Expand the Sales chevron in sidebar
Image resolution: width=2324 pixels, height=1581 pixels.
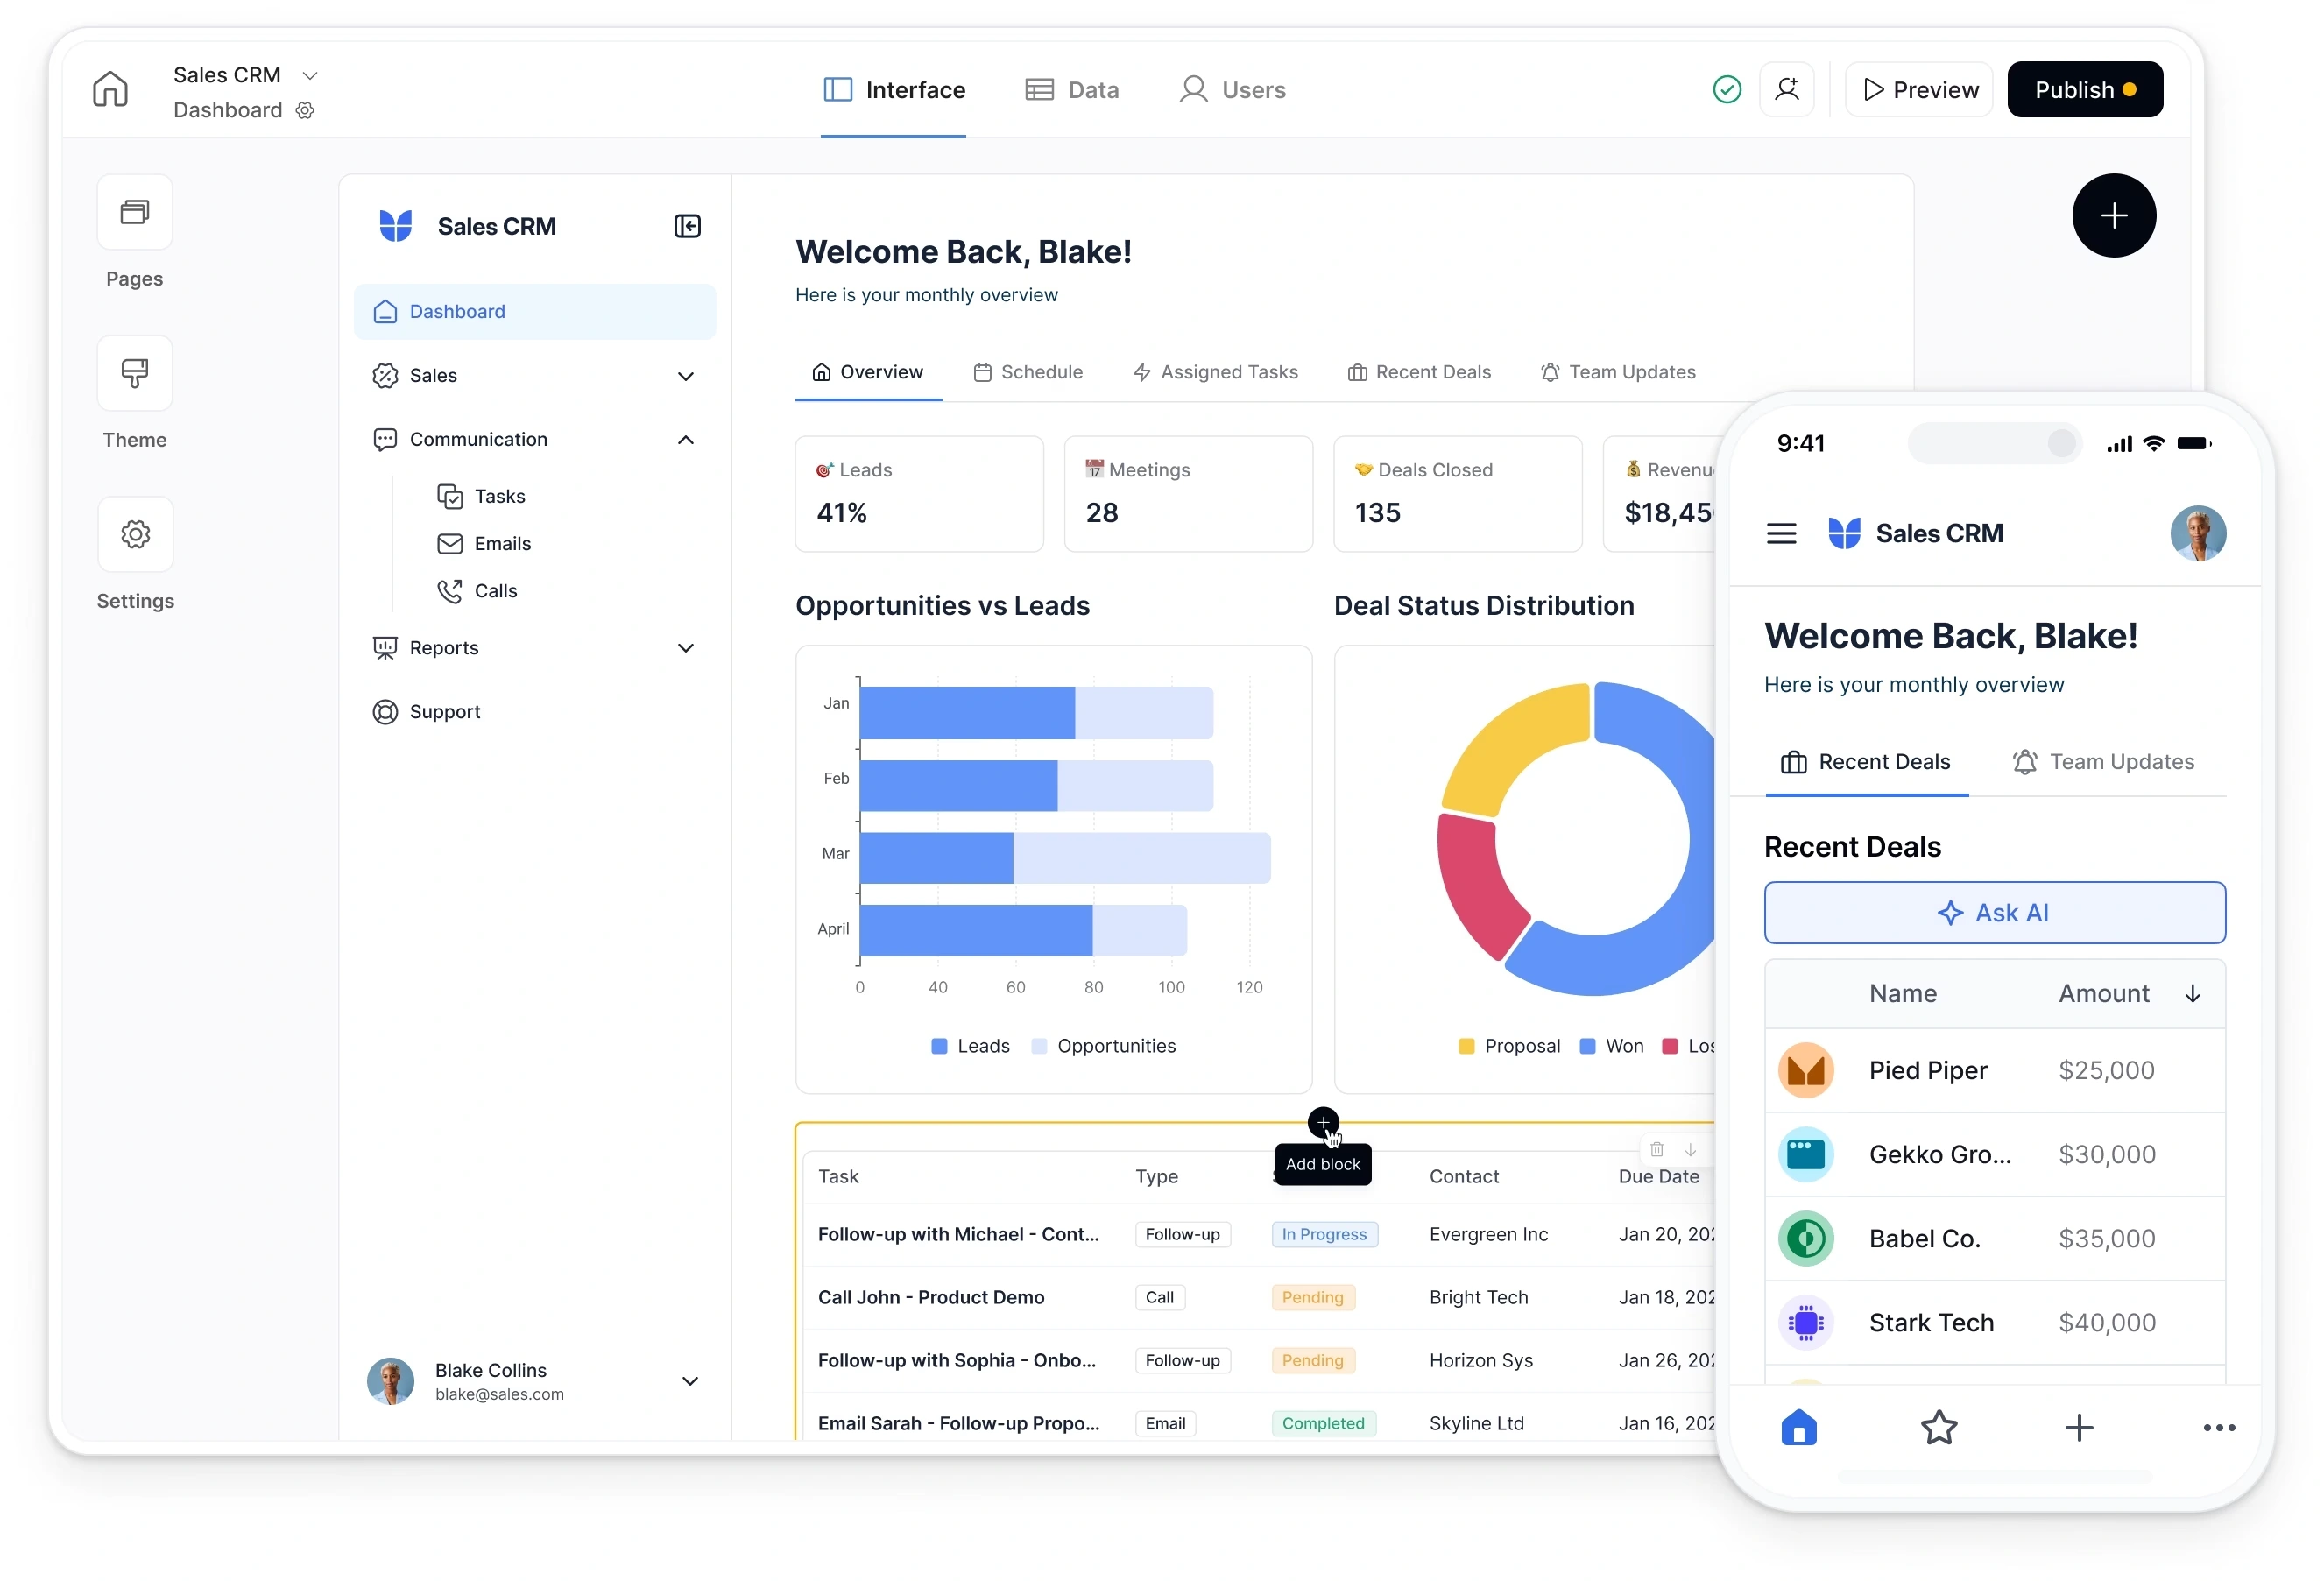tap(686, 376)
